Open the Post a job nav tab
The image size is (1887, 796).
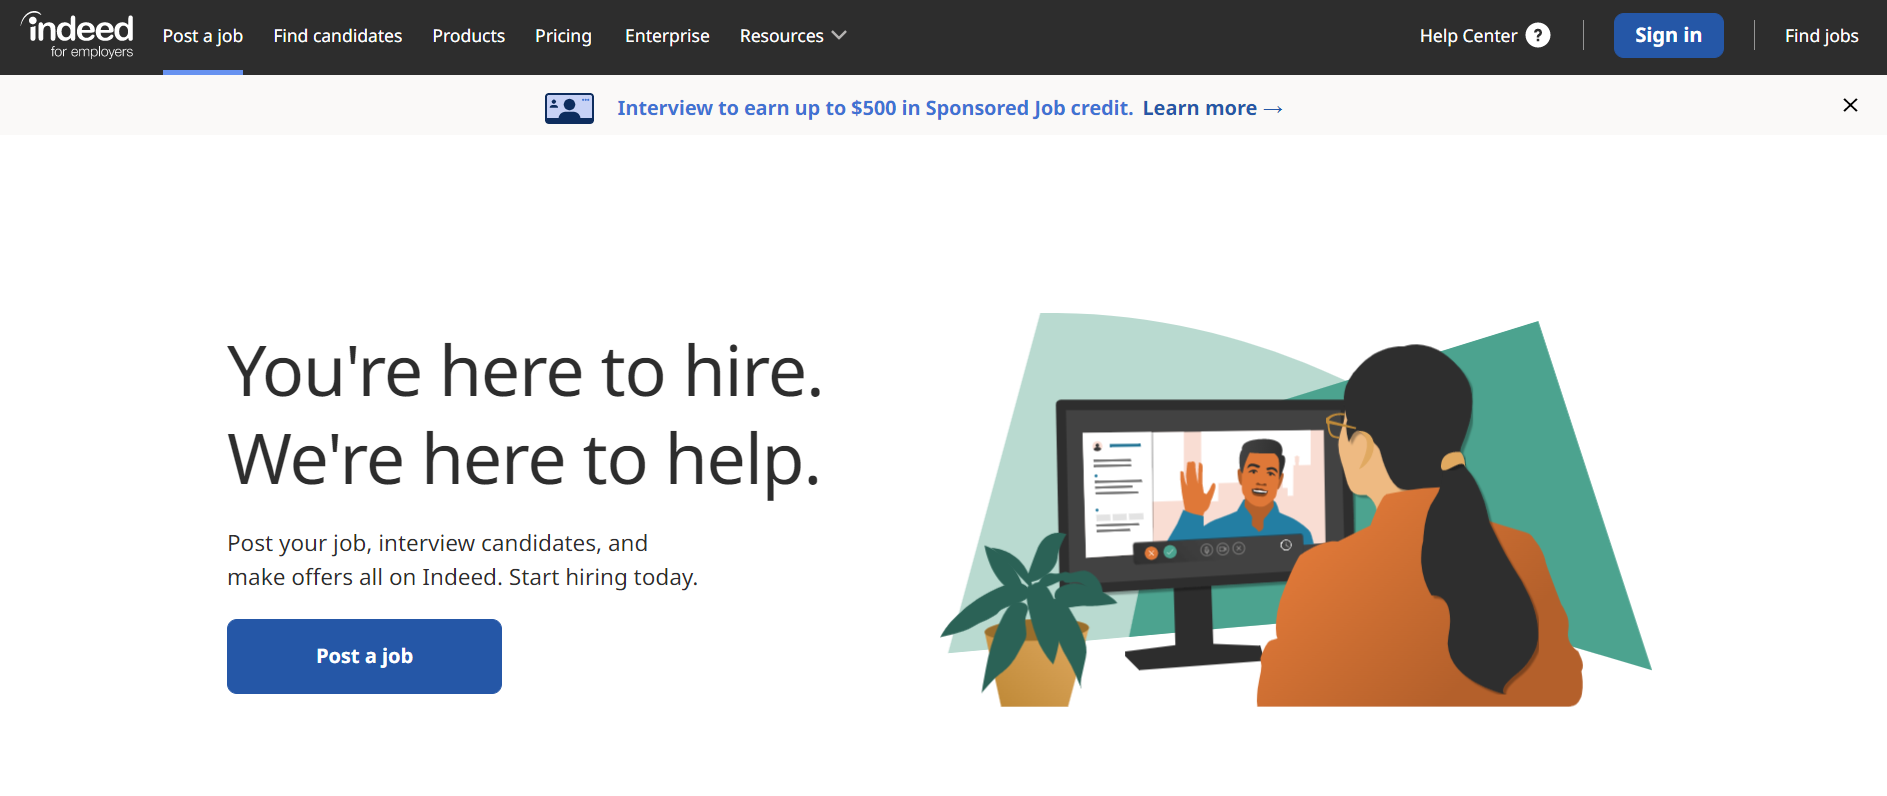coord(203,36)
